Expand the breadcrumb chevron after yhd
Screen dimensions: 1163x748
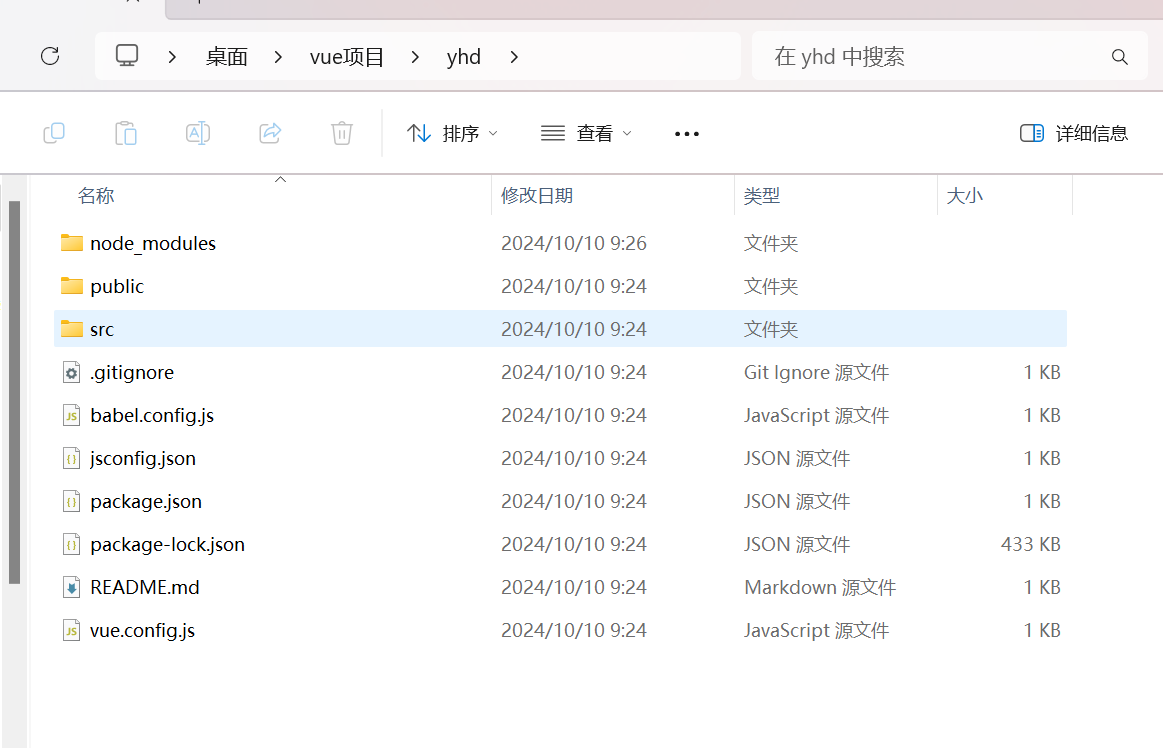pos(513,57)
